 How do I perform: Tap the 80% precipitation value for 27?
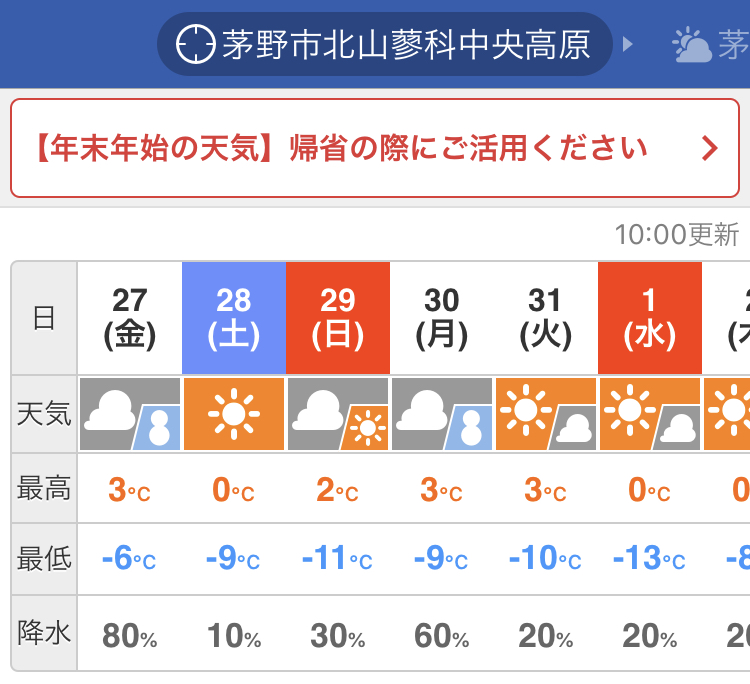click(130, 636)
